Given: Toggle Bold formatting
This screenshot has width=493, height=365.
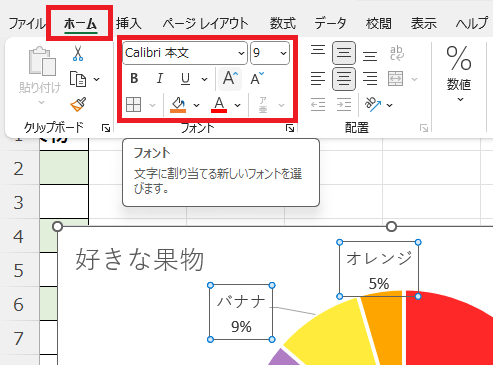Looking at the screenshot, I should tap(134, 79).
